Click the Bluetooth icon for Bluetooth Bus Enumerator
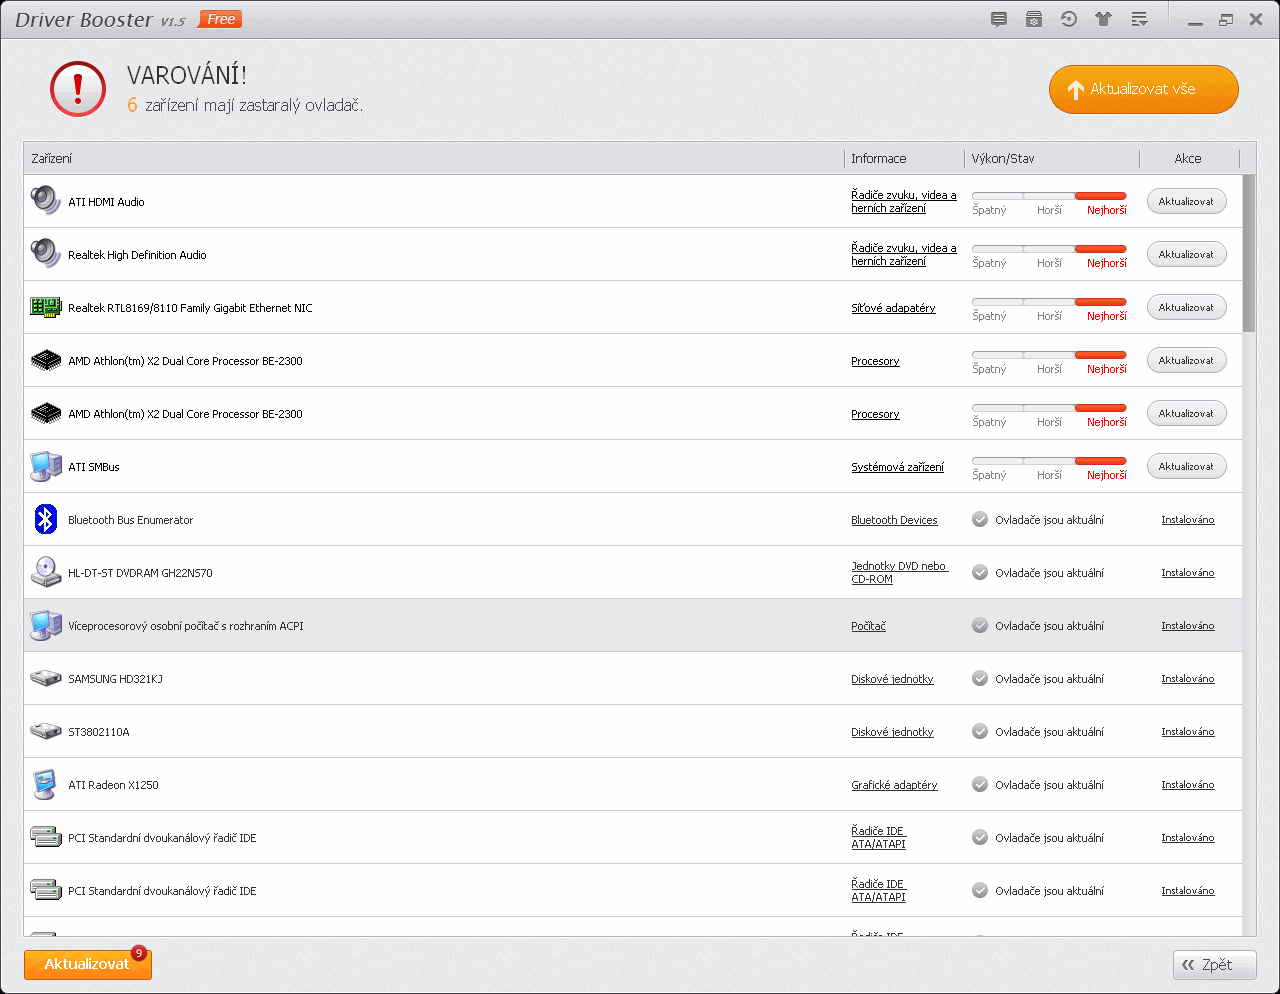Screen dimensions: 1280x994 pos(46,519)
